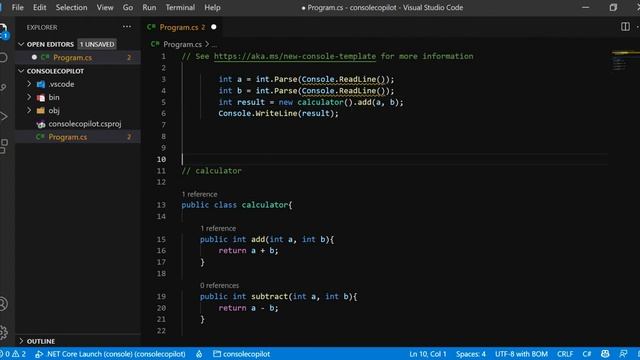Click 'return a + b;' on line 16
Image resolution: width=640 pixels, height=360 pixels.
(248, 251)
